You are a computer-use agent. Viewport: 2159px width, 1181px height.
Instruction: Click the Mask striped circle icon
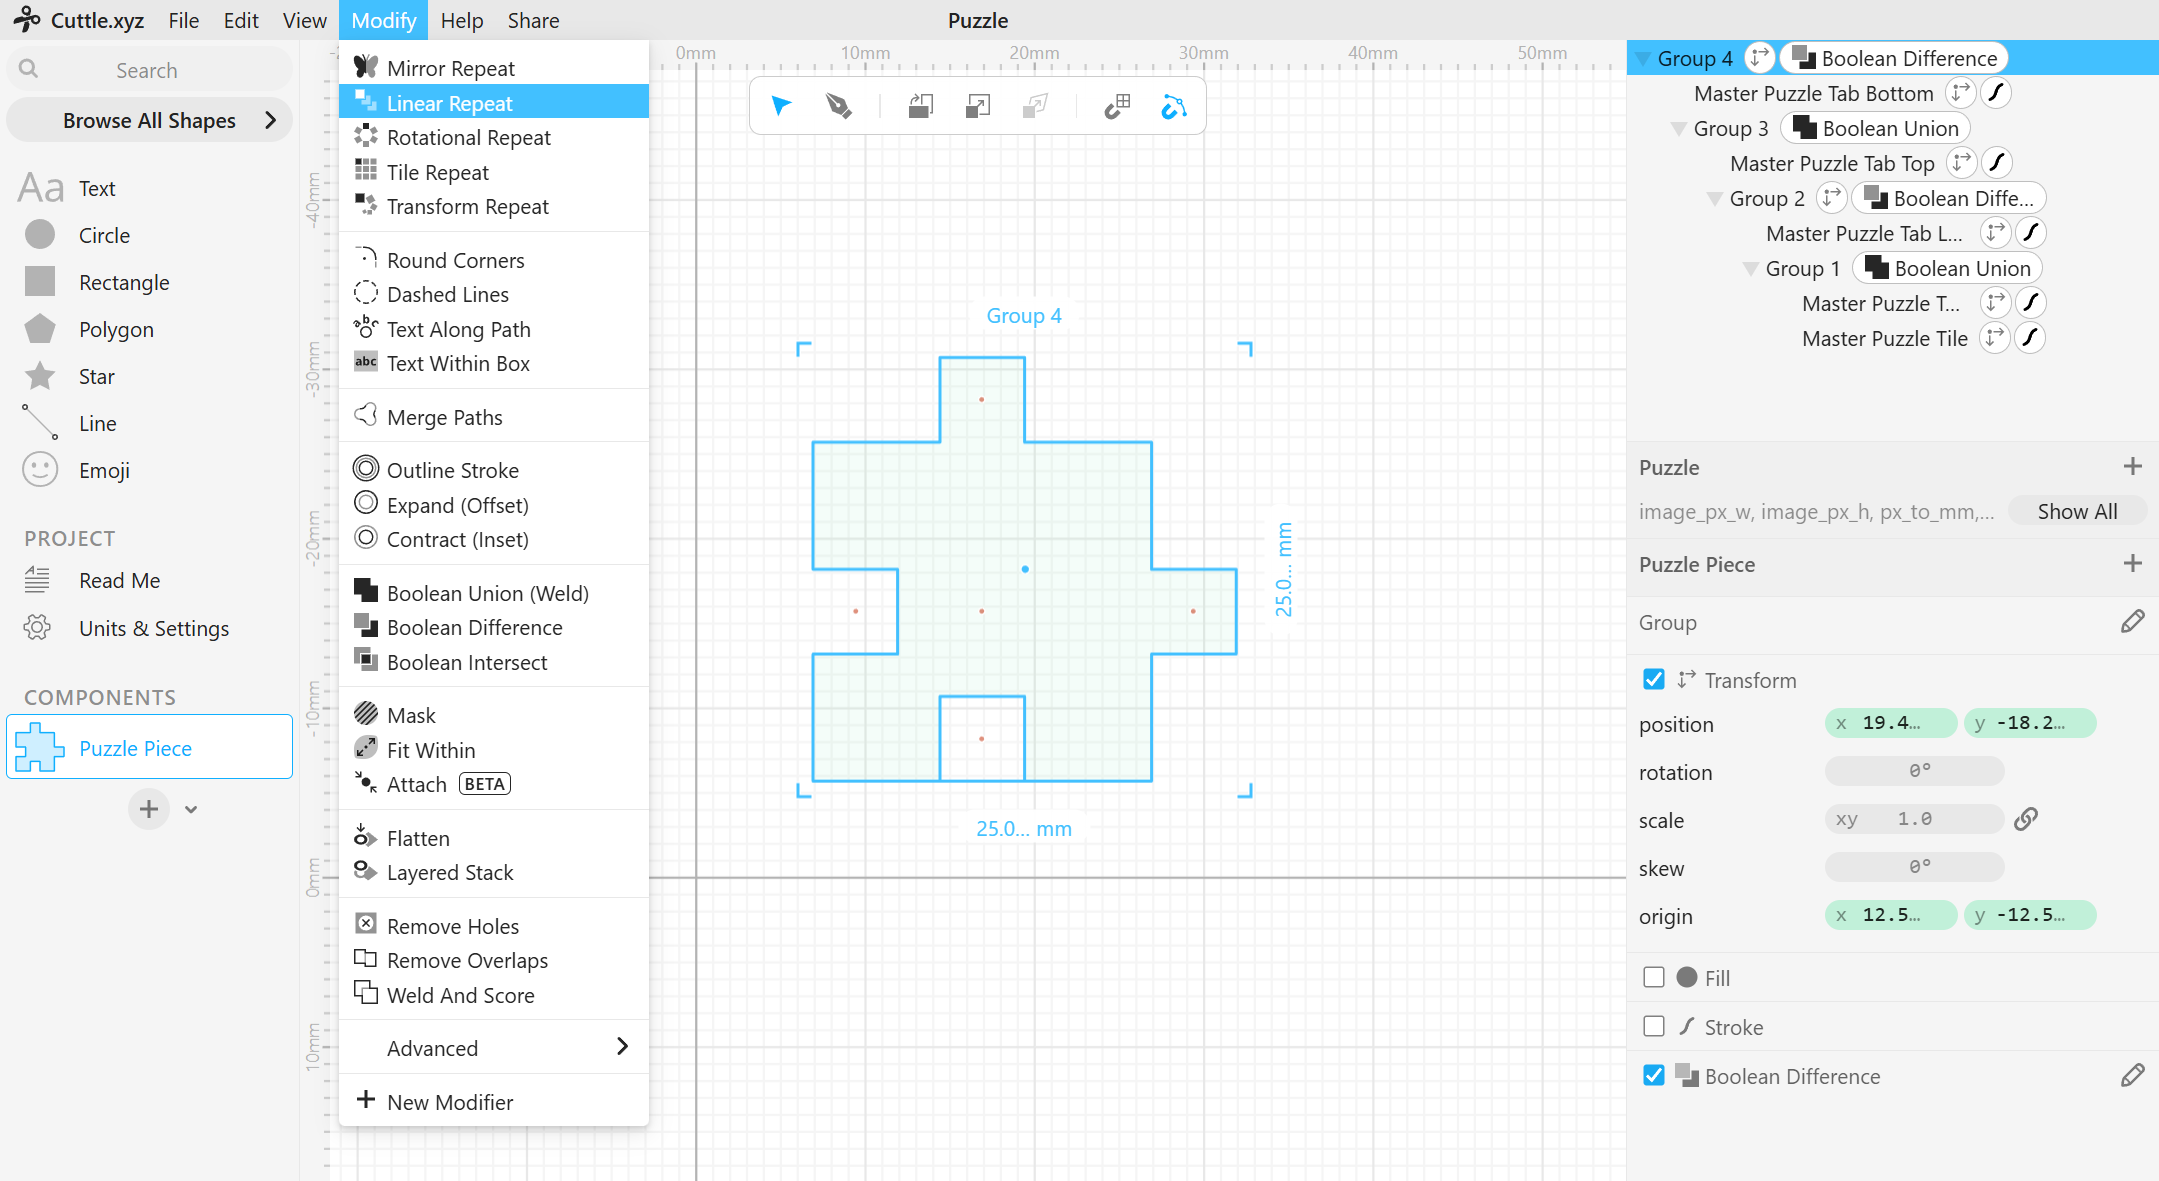366,714
